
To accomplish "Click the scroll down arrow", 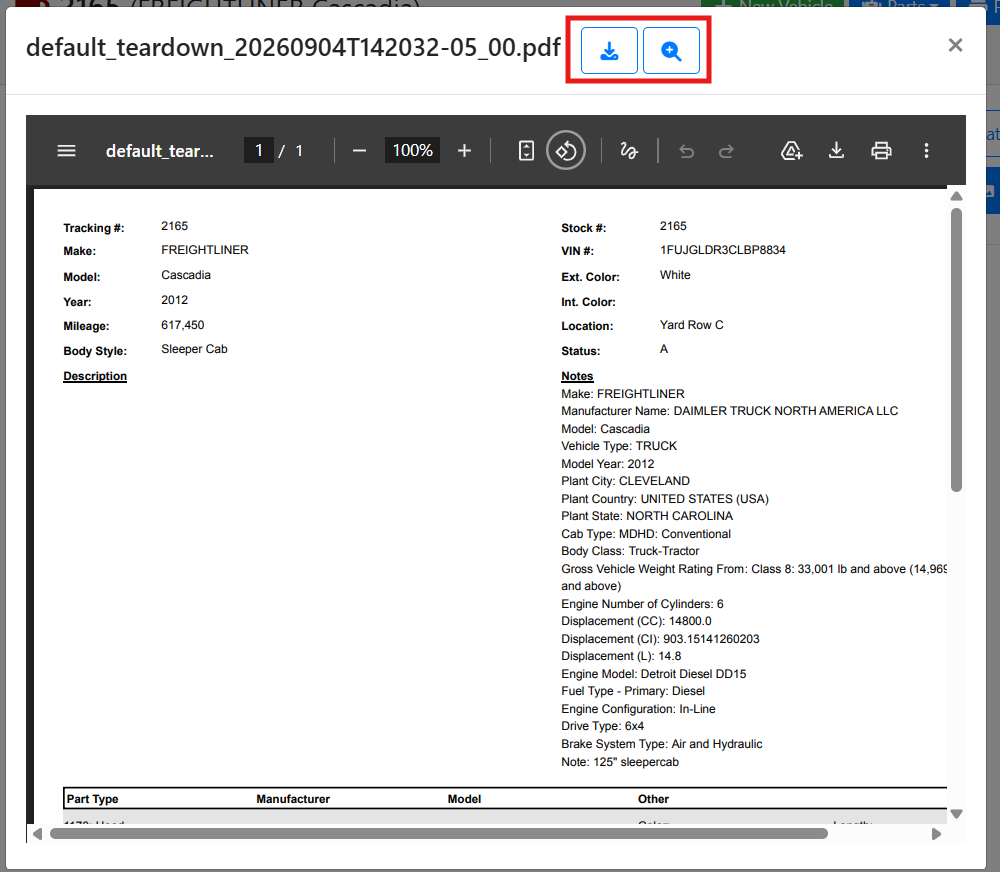I will pos(956,813).
